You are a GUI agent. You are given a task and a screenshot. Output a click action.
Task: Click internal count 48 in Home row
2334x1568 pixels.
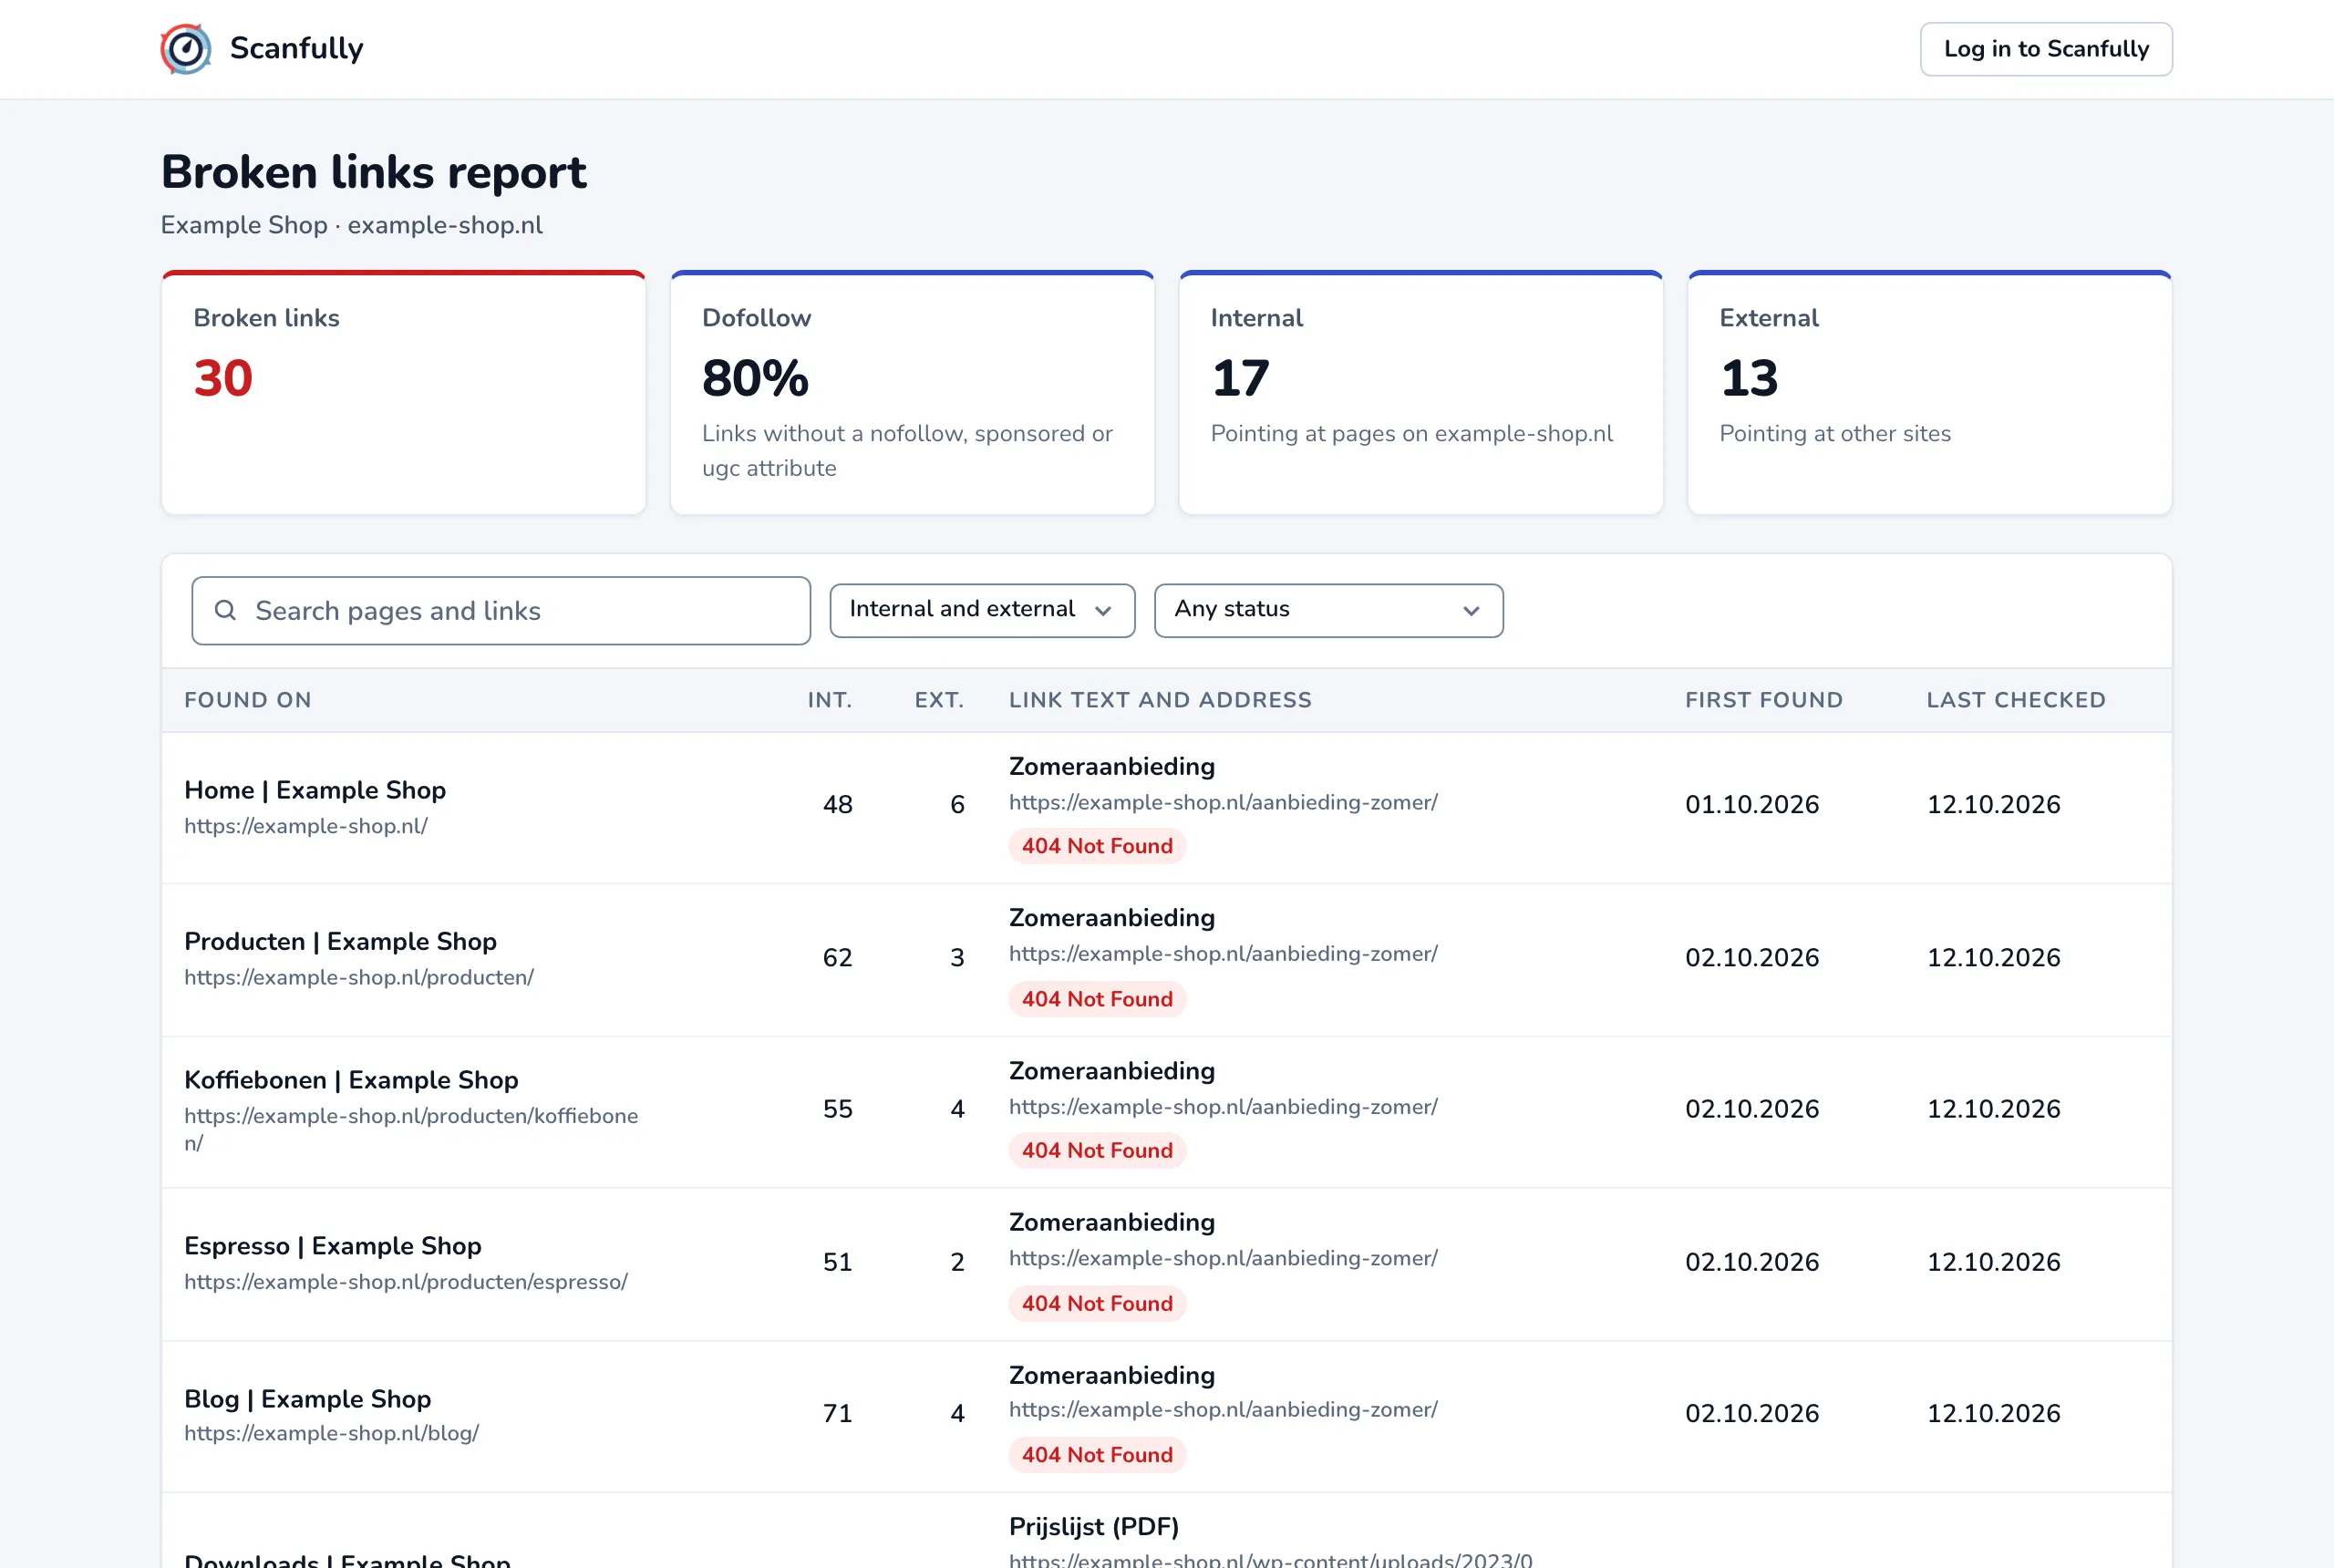click(x=838, y=805)
